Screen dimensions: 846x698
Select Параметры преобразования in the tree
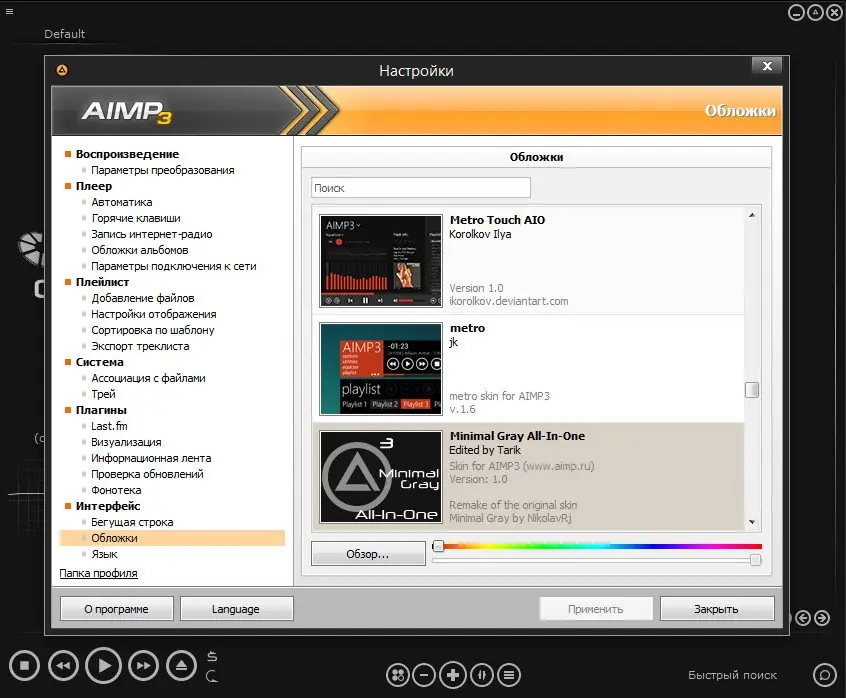click(162, 170)
